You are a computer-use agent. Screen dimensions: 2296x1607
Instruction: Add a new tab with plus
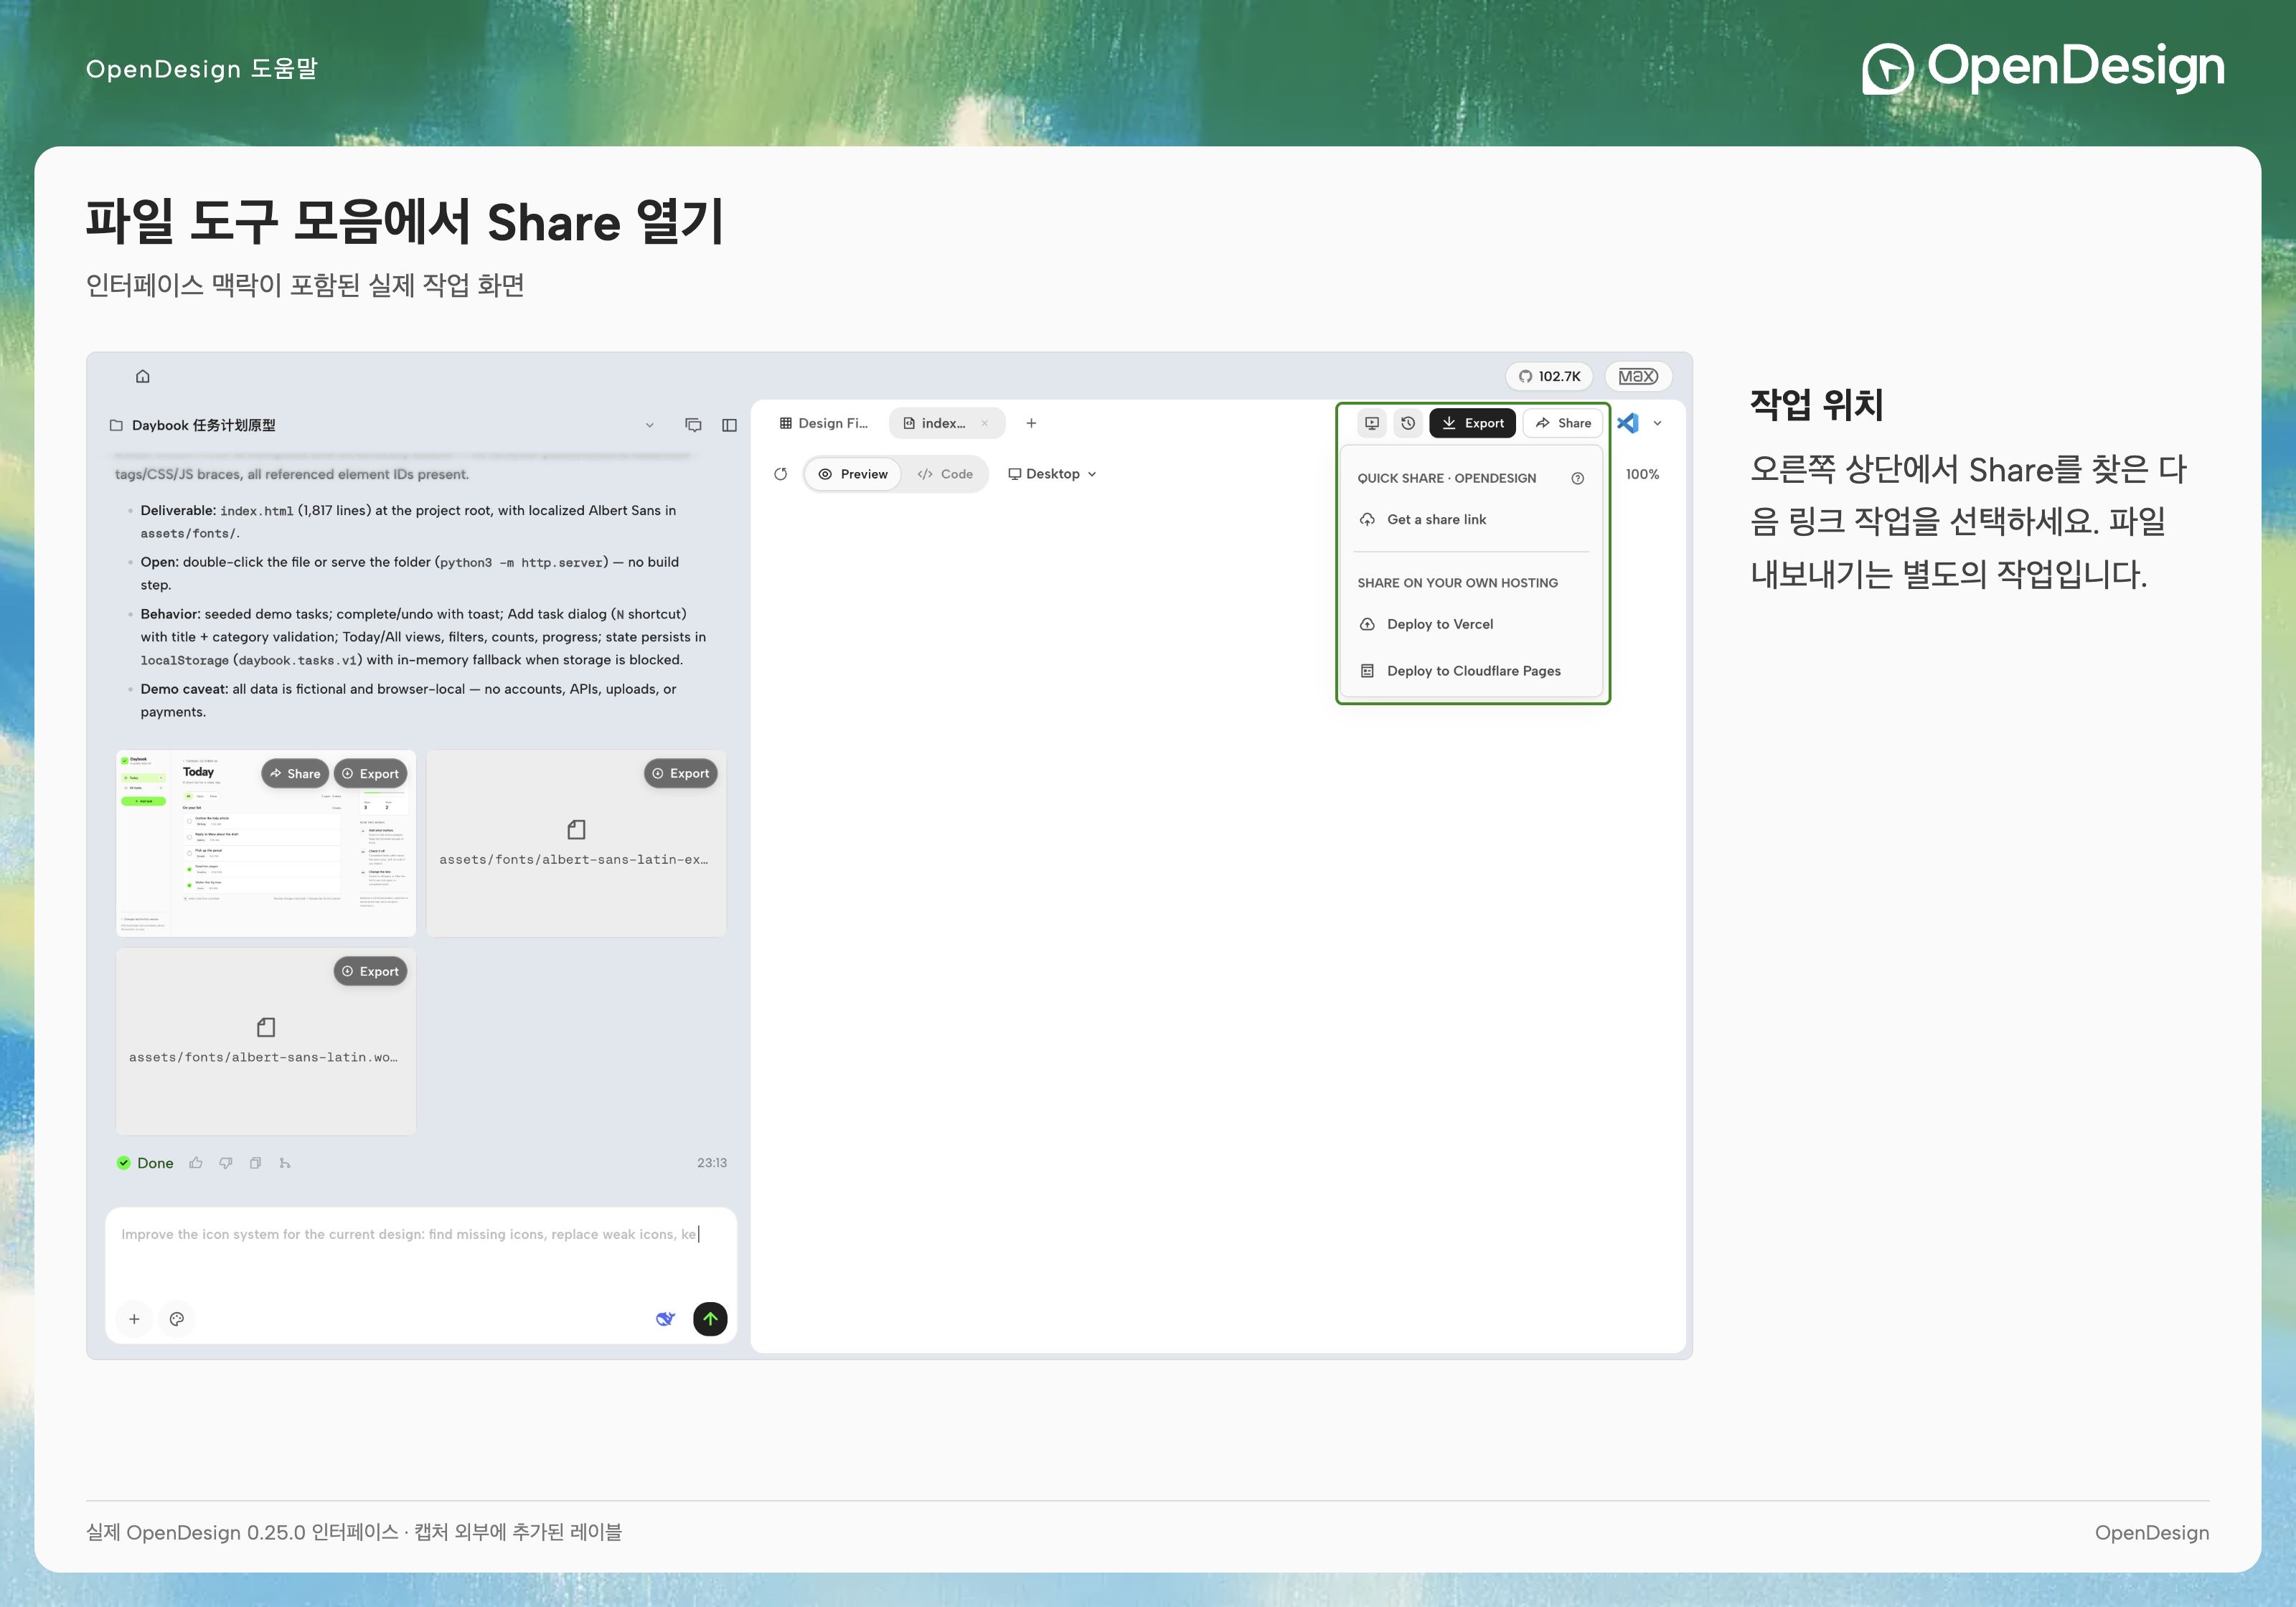[x=1031, y=423]
